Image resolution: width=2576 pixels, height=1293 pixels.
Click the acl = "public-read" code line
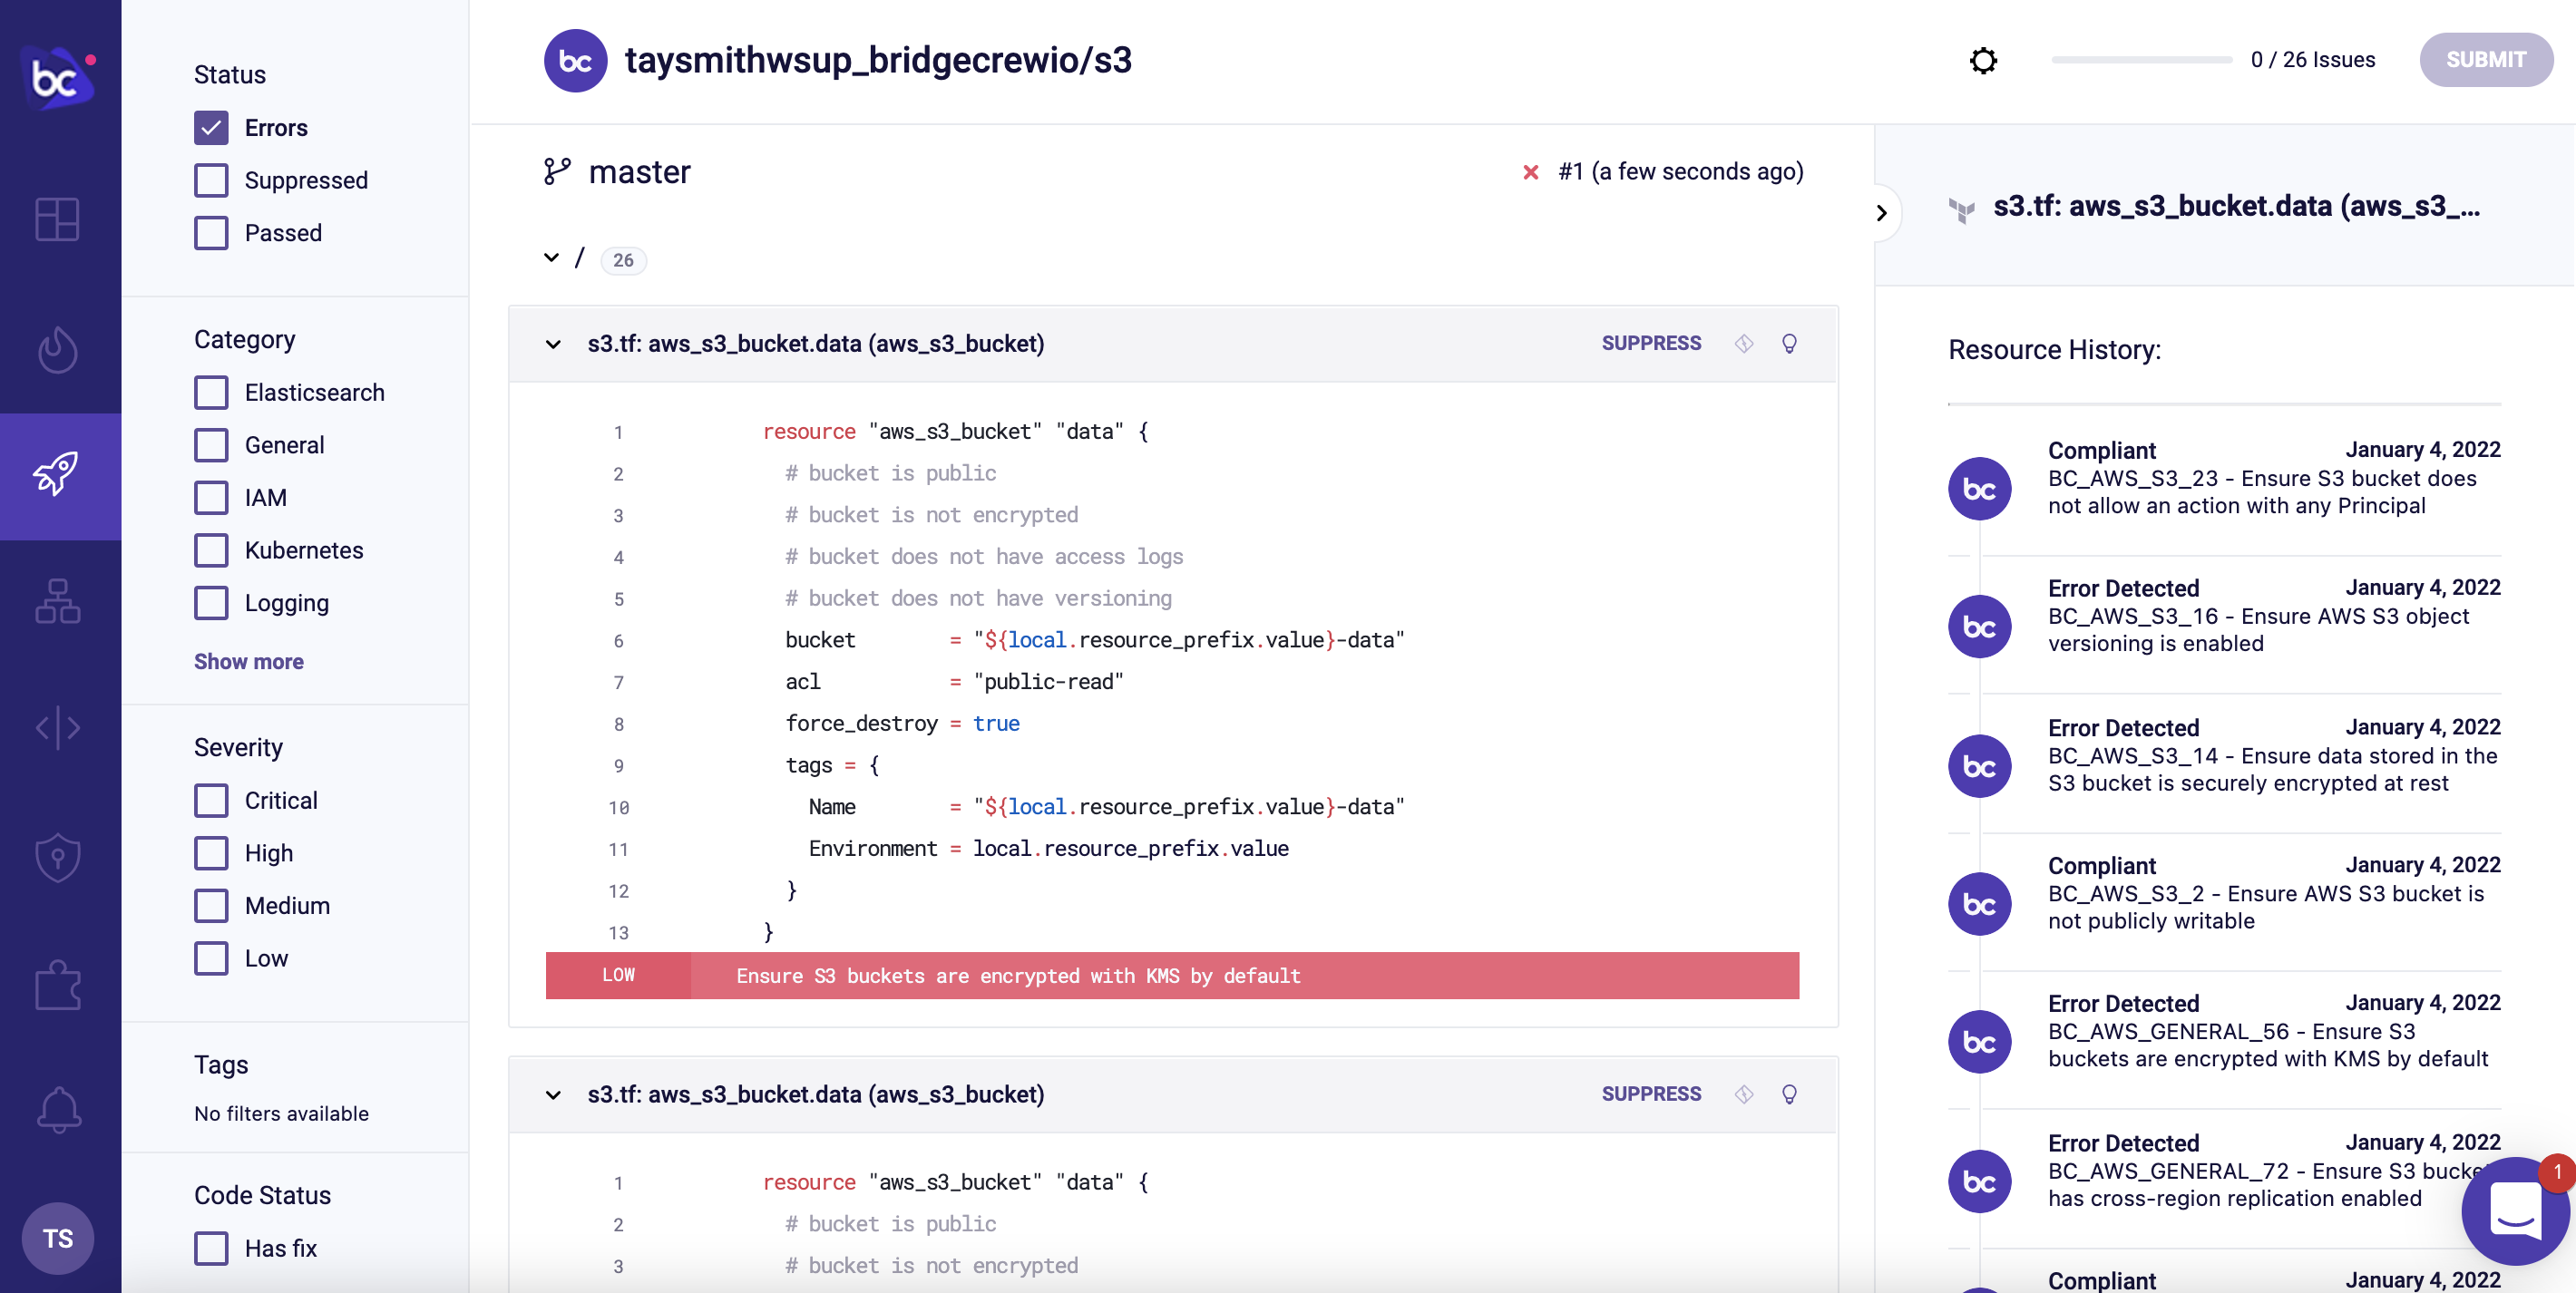pos(954,682)
